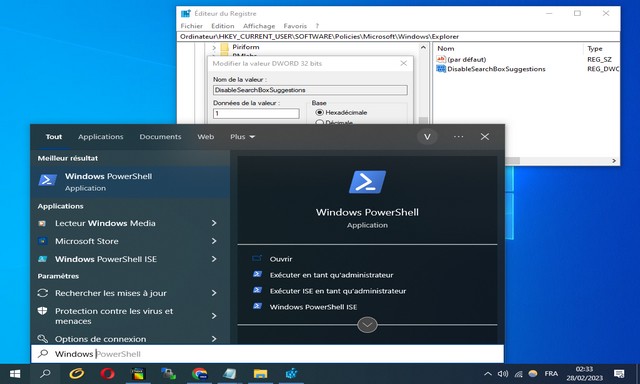Click the Windows search text box
This screenshot has height=384, width=640.
(267, 354)
